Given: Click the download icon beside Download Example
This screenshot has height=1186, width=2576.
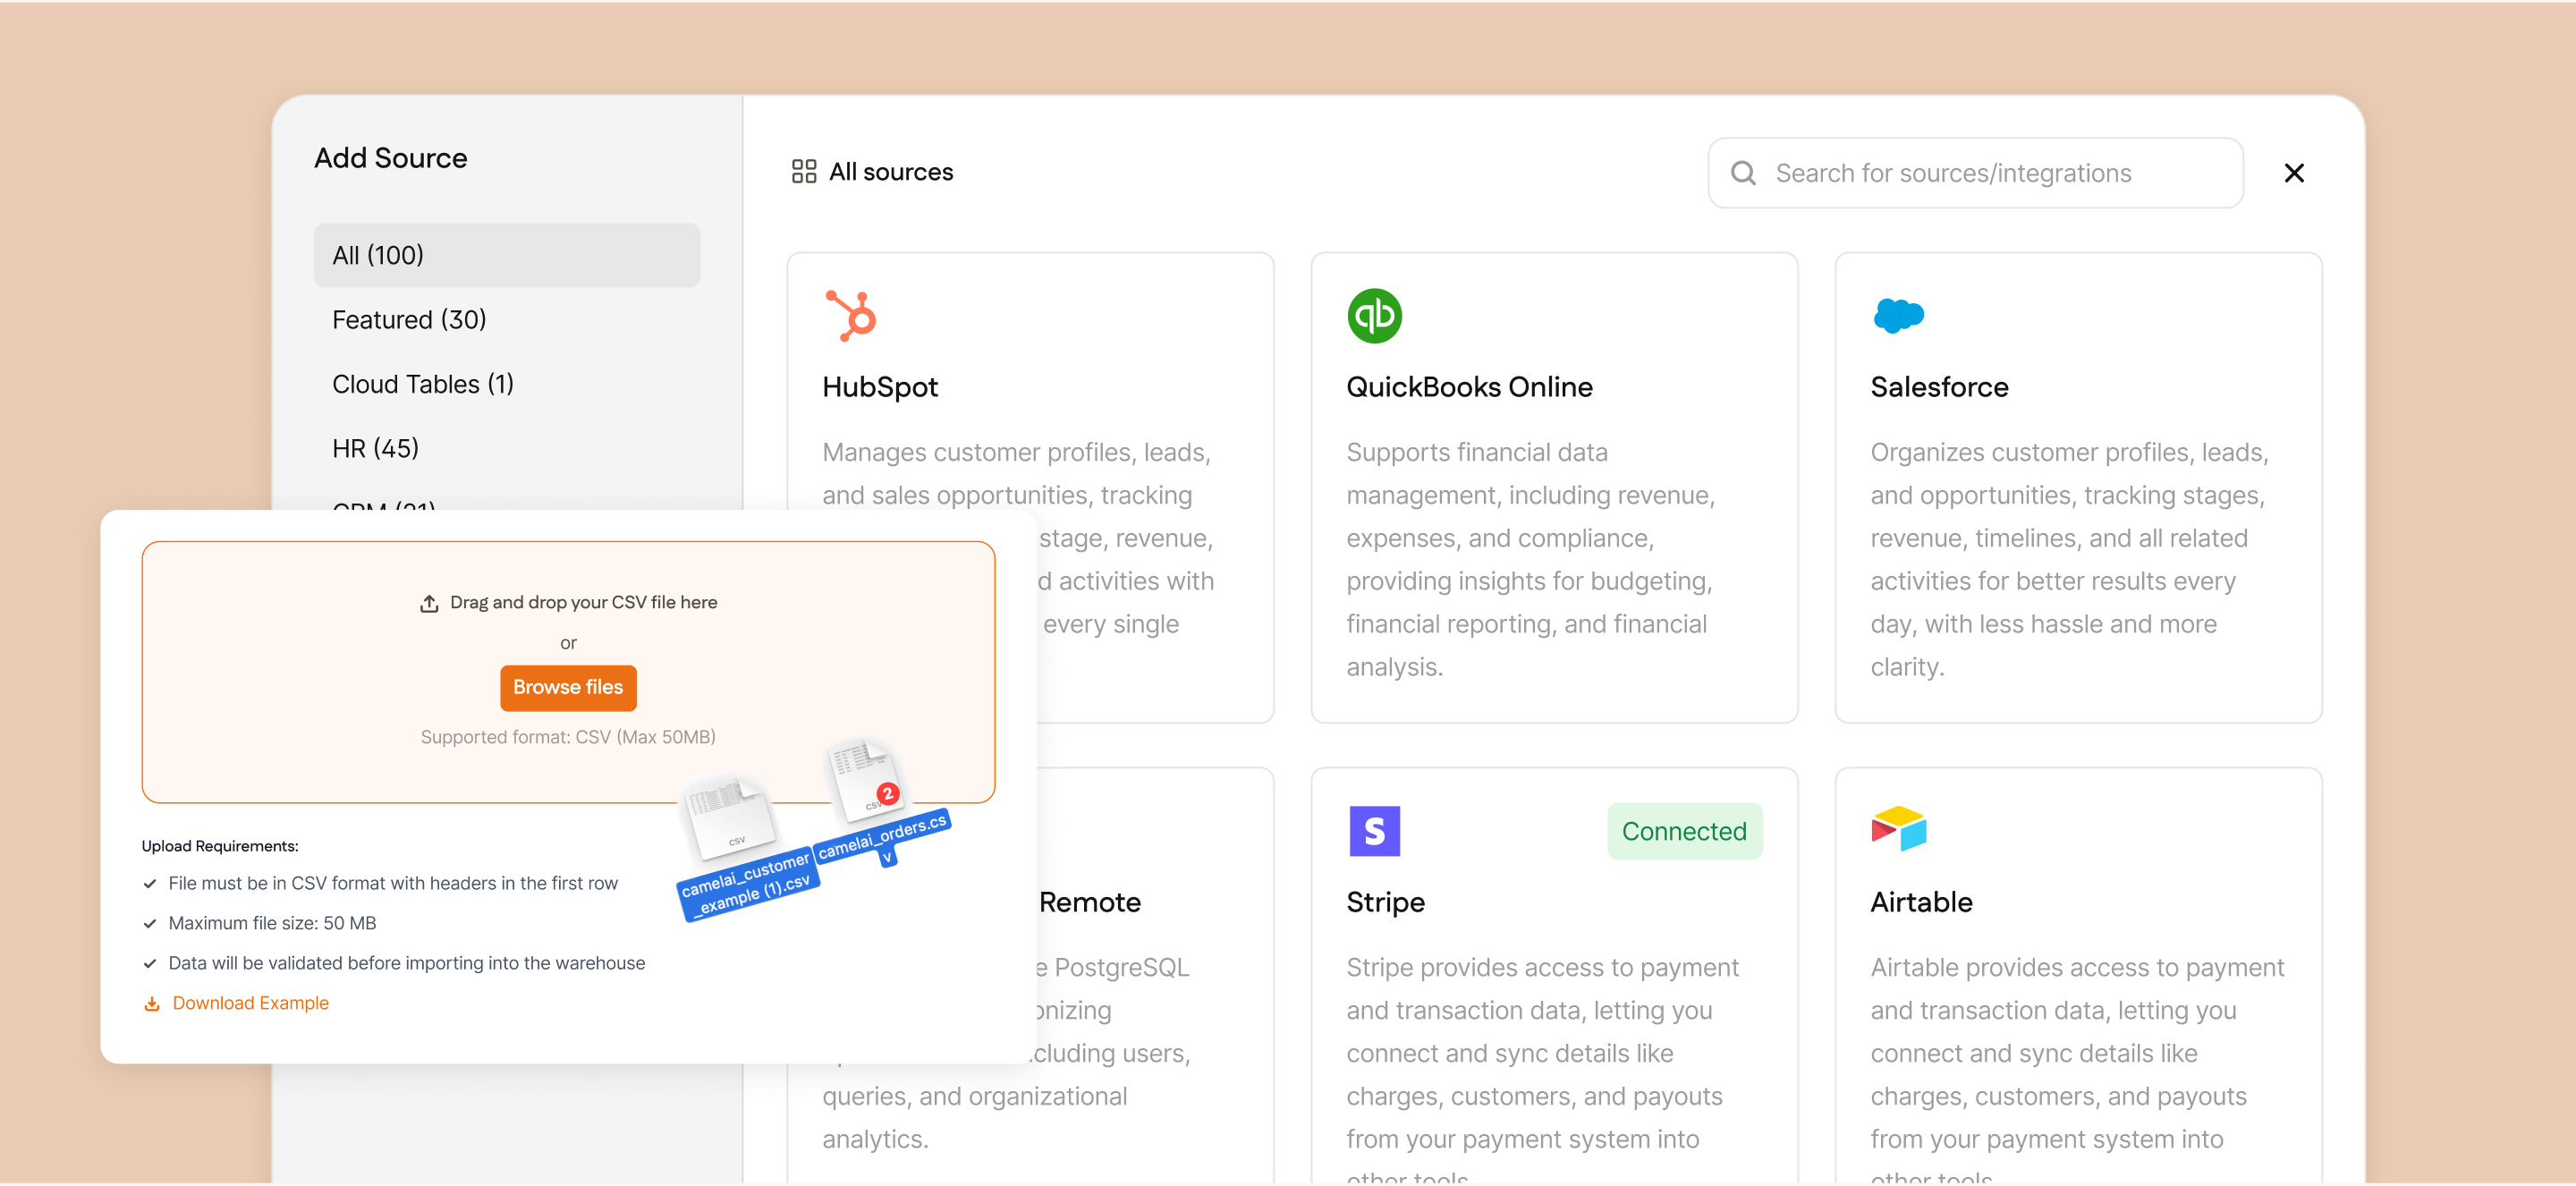Looking at the screenshot, I should point(152,1003).
